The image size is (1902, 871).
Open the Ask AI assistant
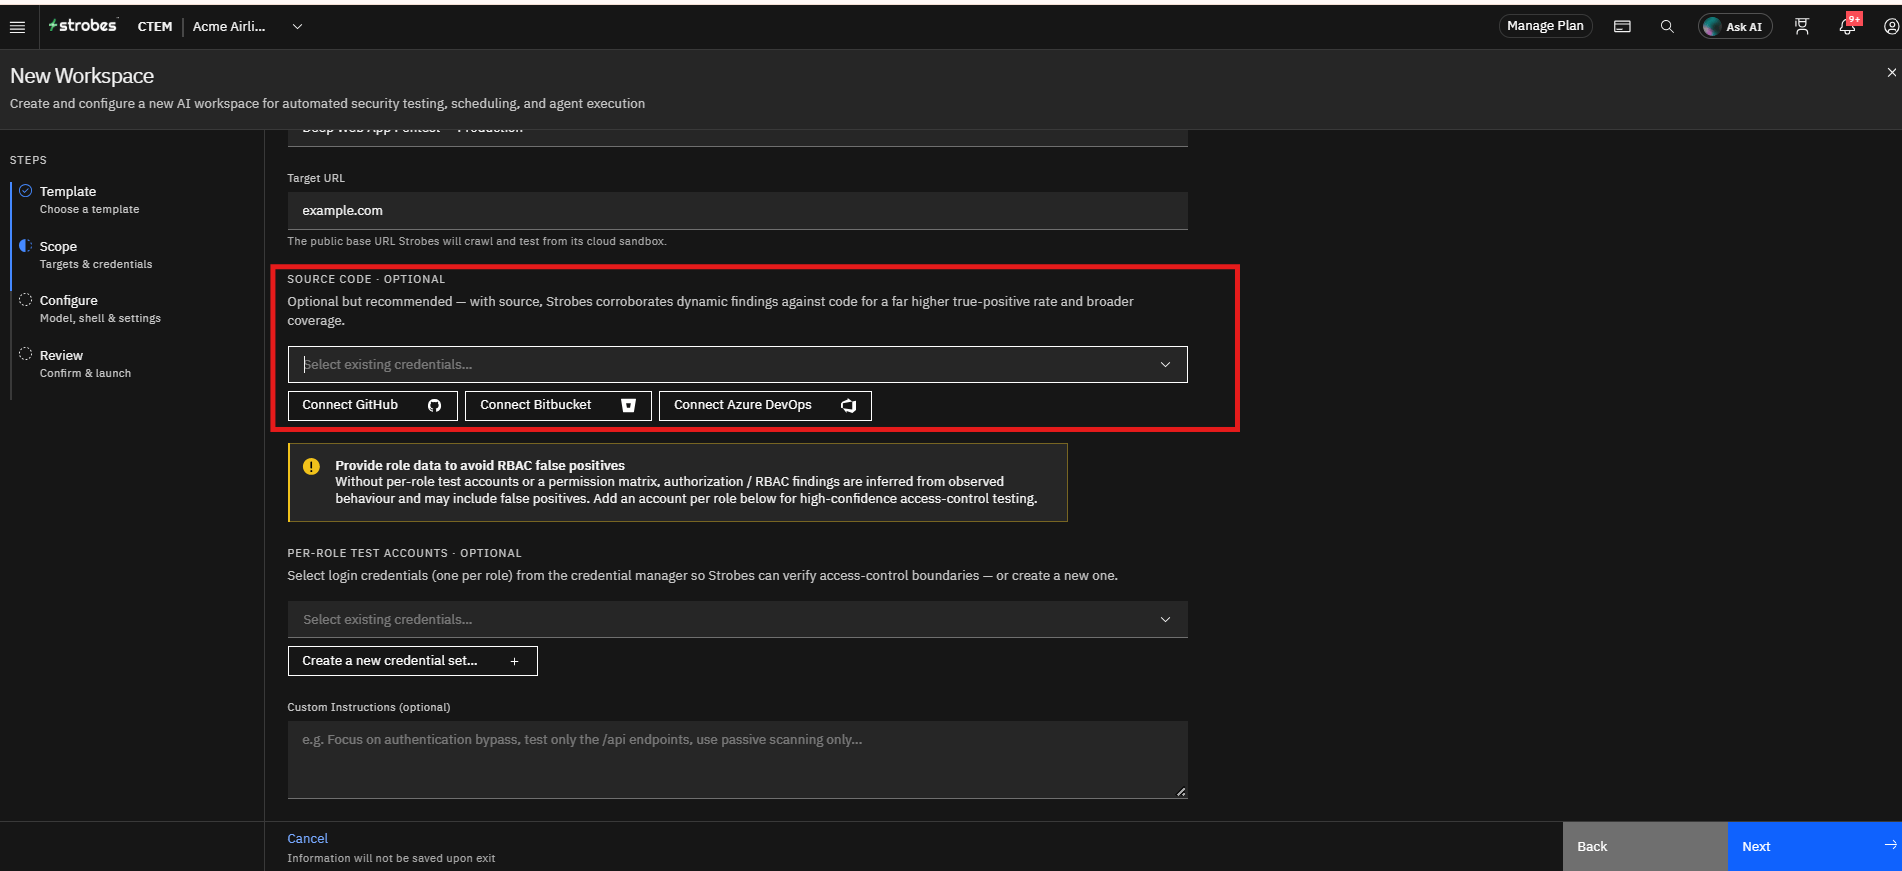[1735, 27]
